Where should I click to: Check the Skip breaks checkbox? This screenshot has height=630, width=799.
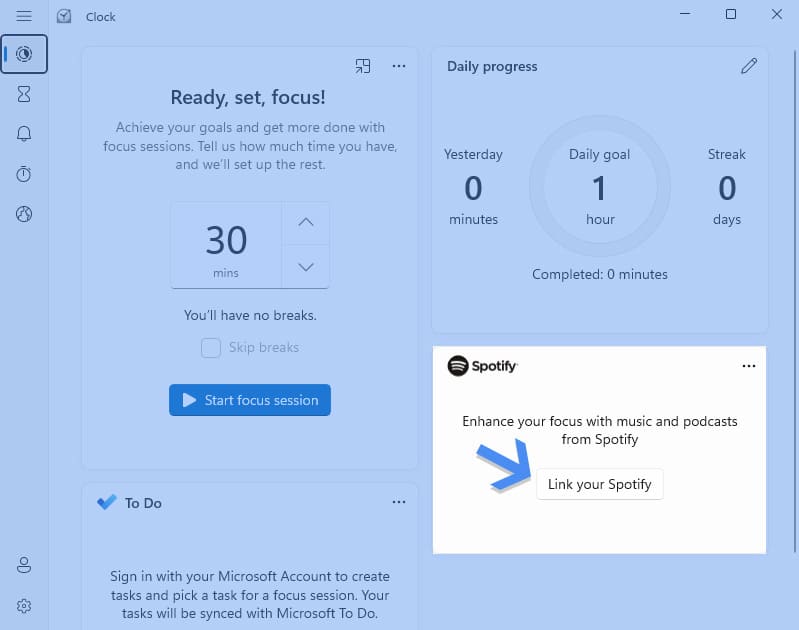click(x=211, y=348)
